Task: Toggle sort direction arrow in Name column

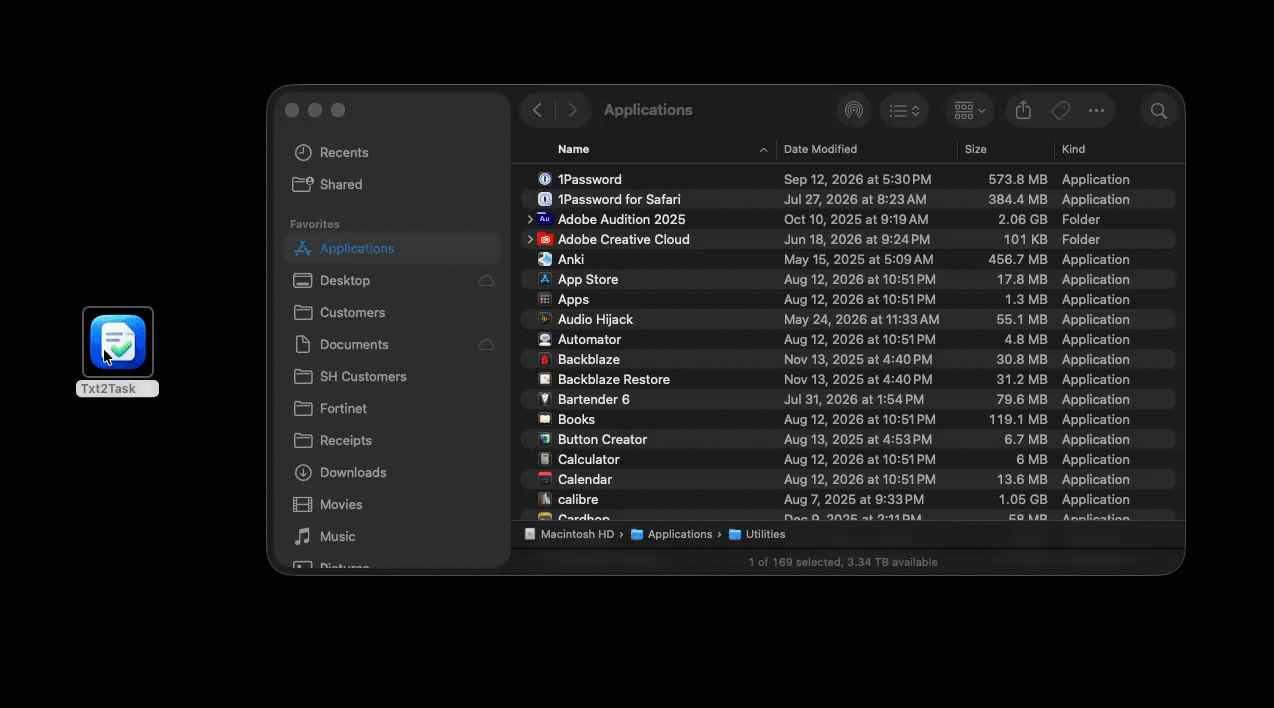Action: point(763,150)
